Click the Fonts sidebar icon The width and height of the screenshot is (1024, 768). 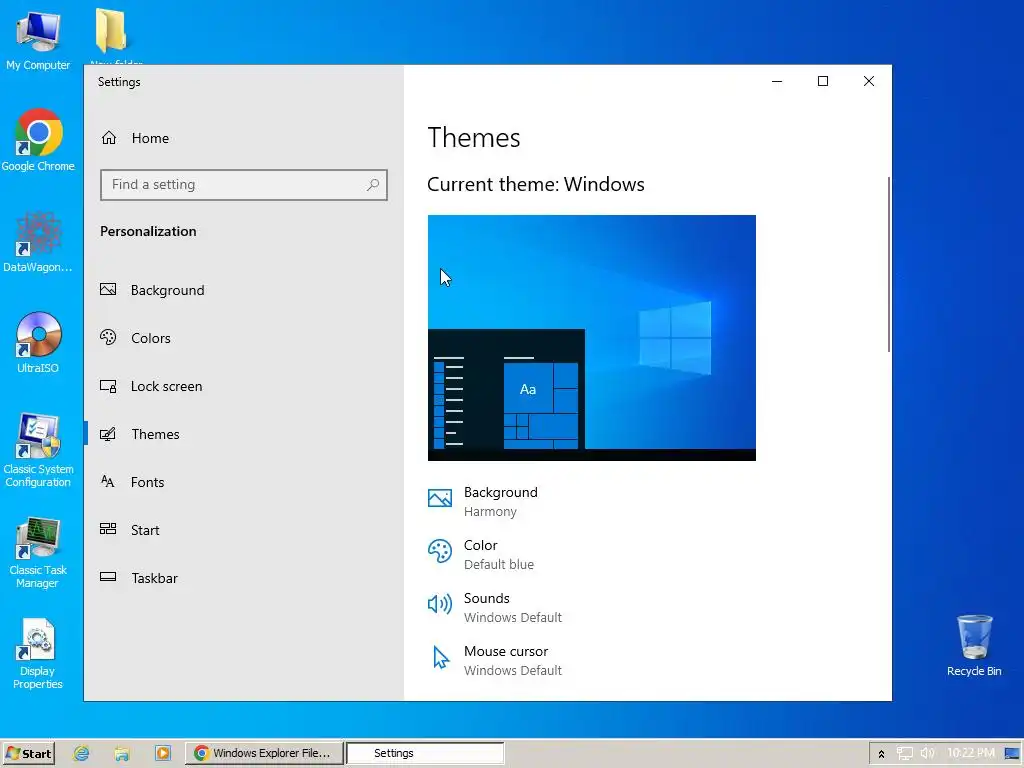click(108, 482)
